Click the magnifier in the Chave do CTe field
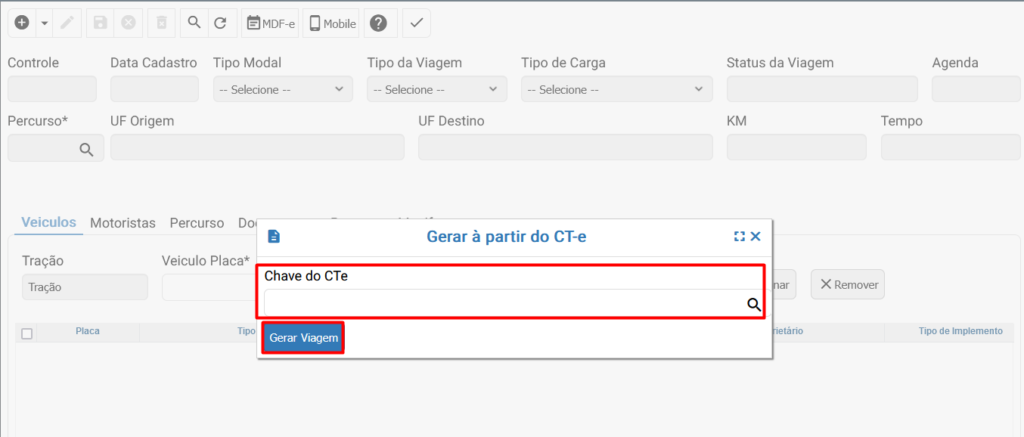Screen dimensions: 1024x437 pyautogui.click(x=754, y=304)
